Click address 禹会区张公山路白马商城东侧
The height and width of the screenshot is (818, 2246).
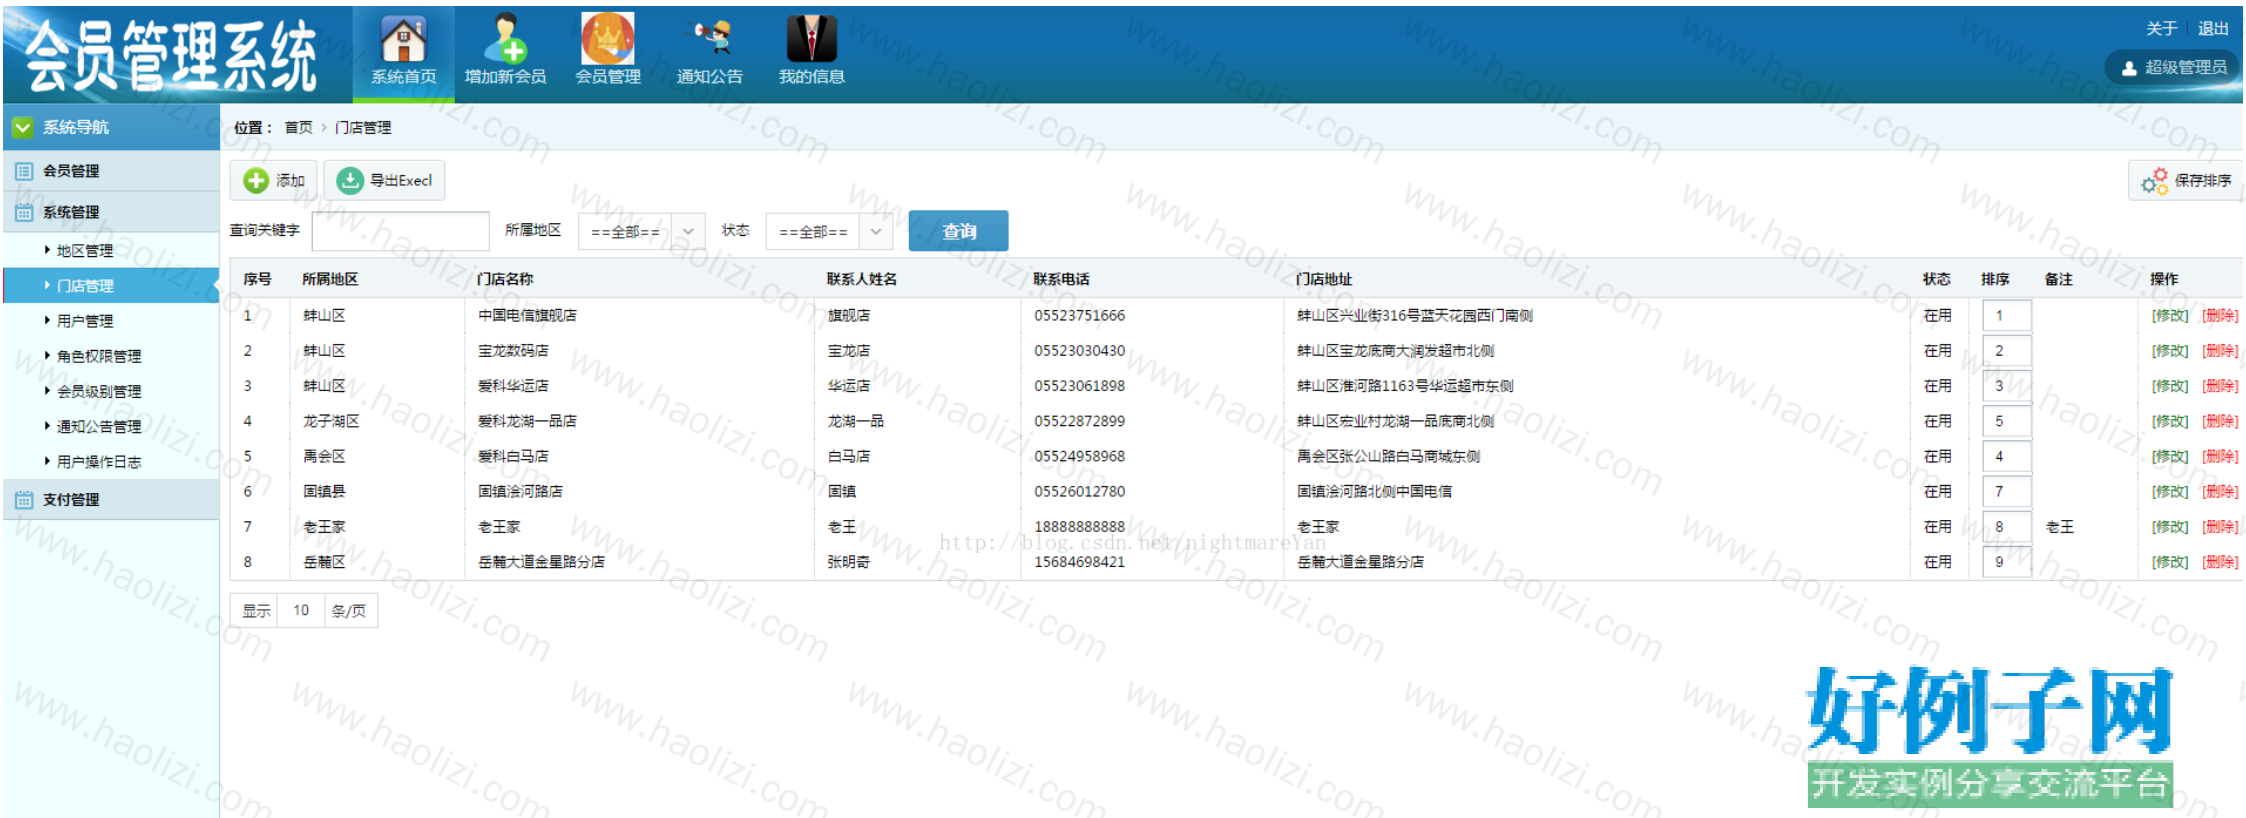[x=1388, y=456]
